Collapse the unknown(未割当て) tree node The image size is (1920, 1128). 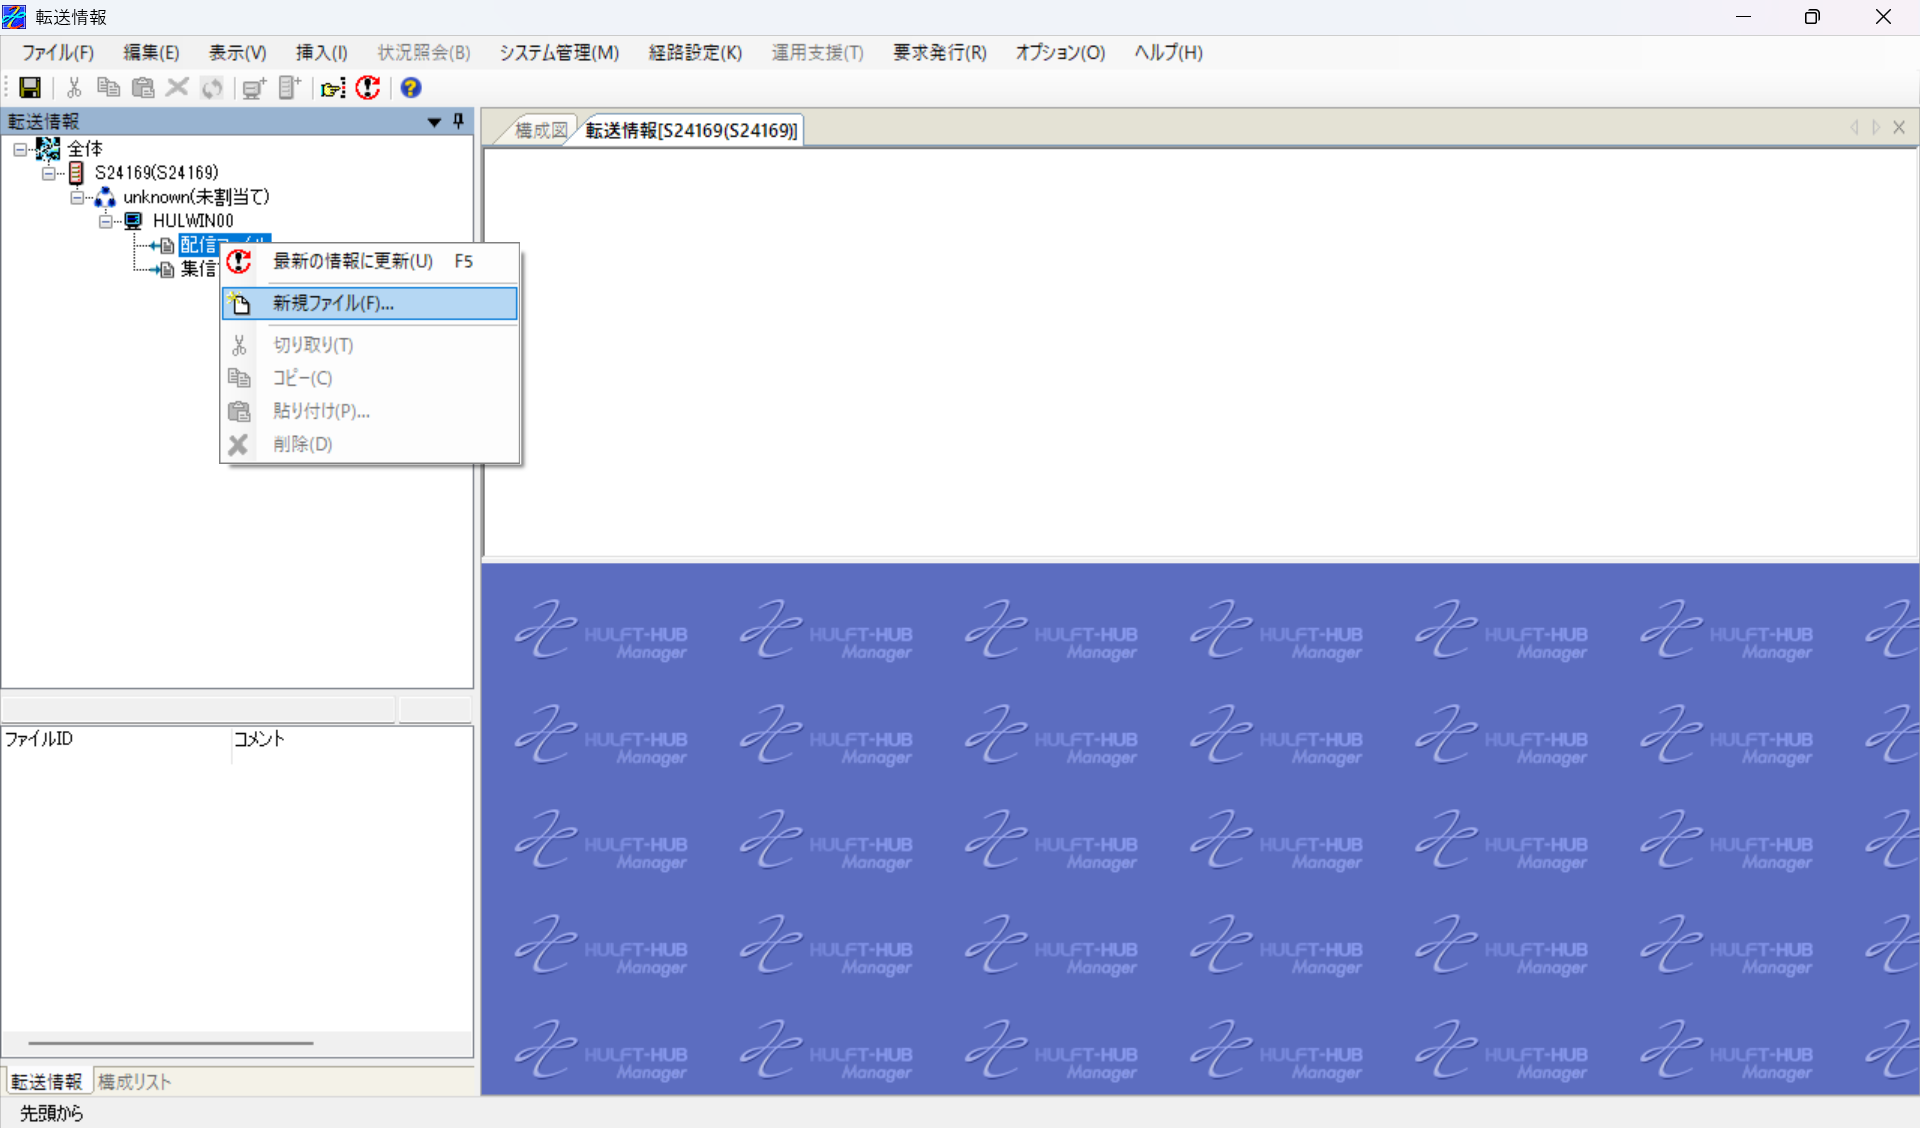click(77, 197)
